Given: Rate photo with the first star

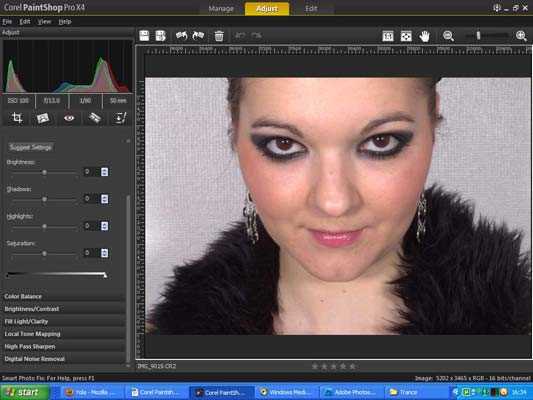Looking at the screenshot, I should [x=315, y=366].
